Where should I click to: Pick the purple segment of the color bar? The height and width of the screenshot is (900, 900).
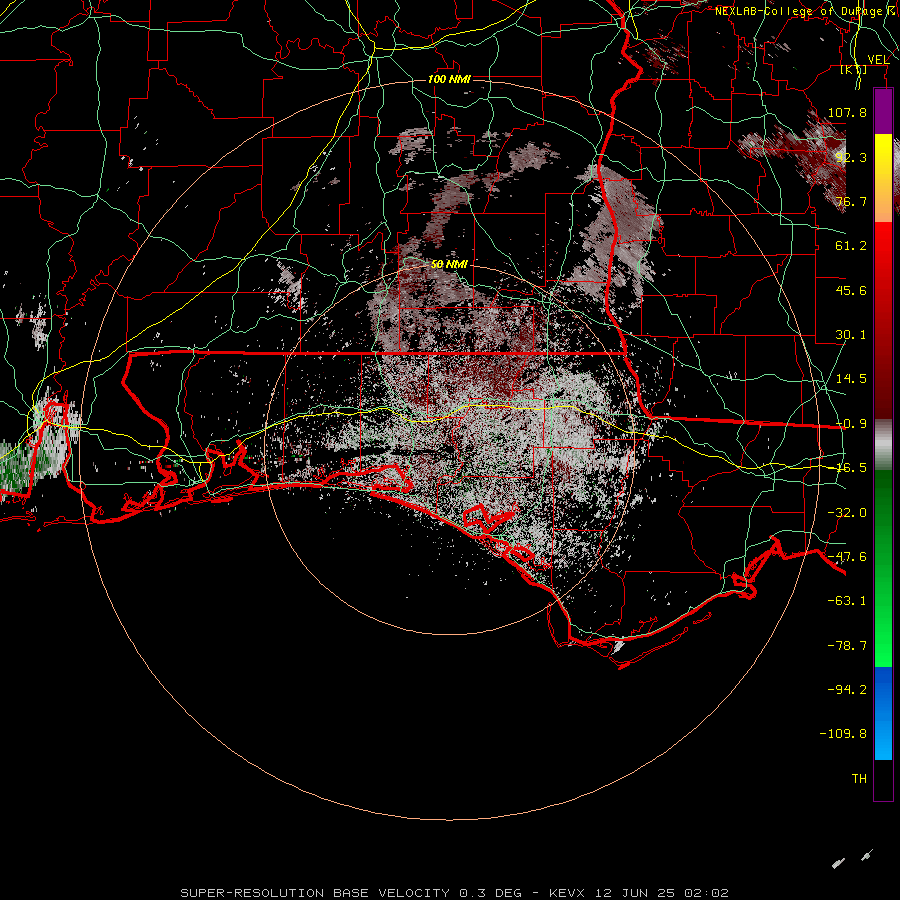[x=883, y=112]
